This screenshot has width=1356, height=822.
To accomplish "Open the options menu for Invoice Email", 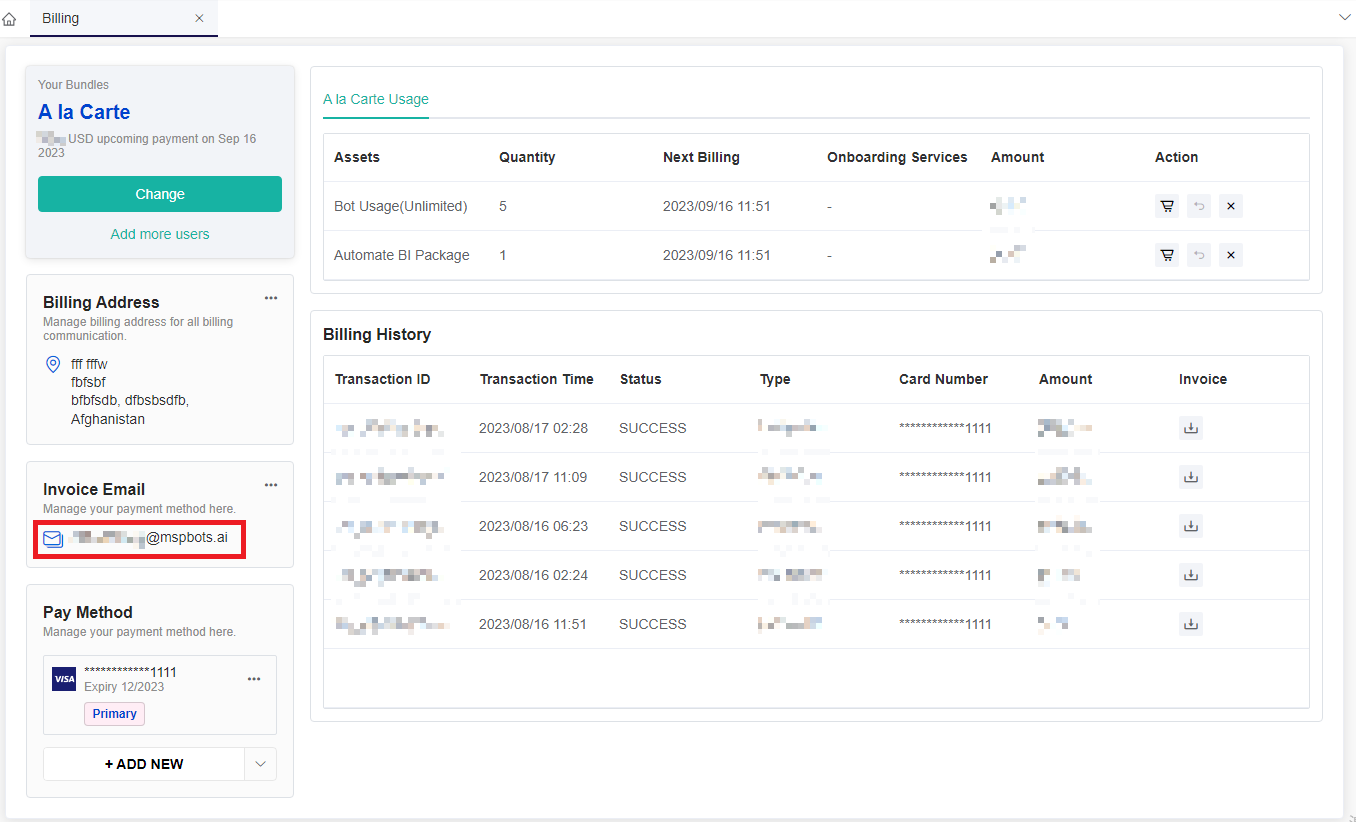I will point(270,484).
